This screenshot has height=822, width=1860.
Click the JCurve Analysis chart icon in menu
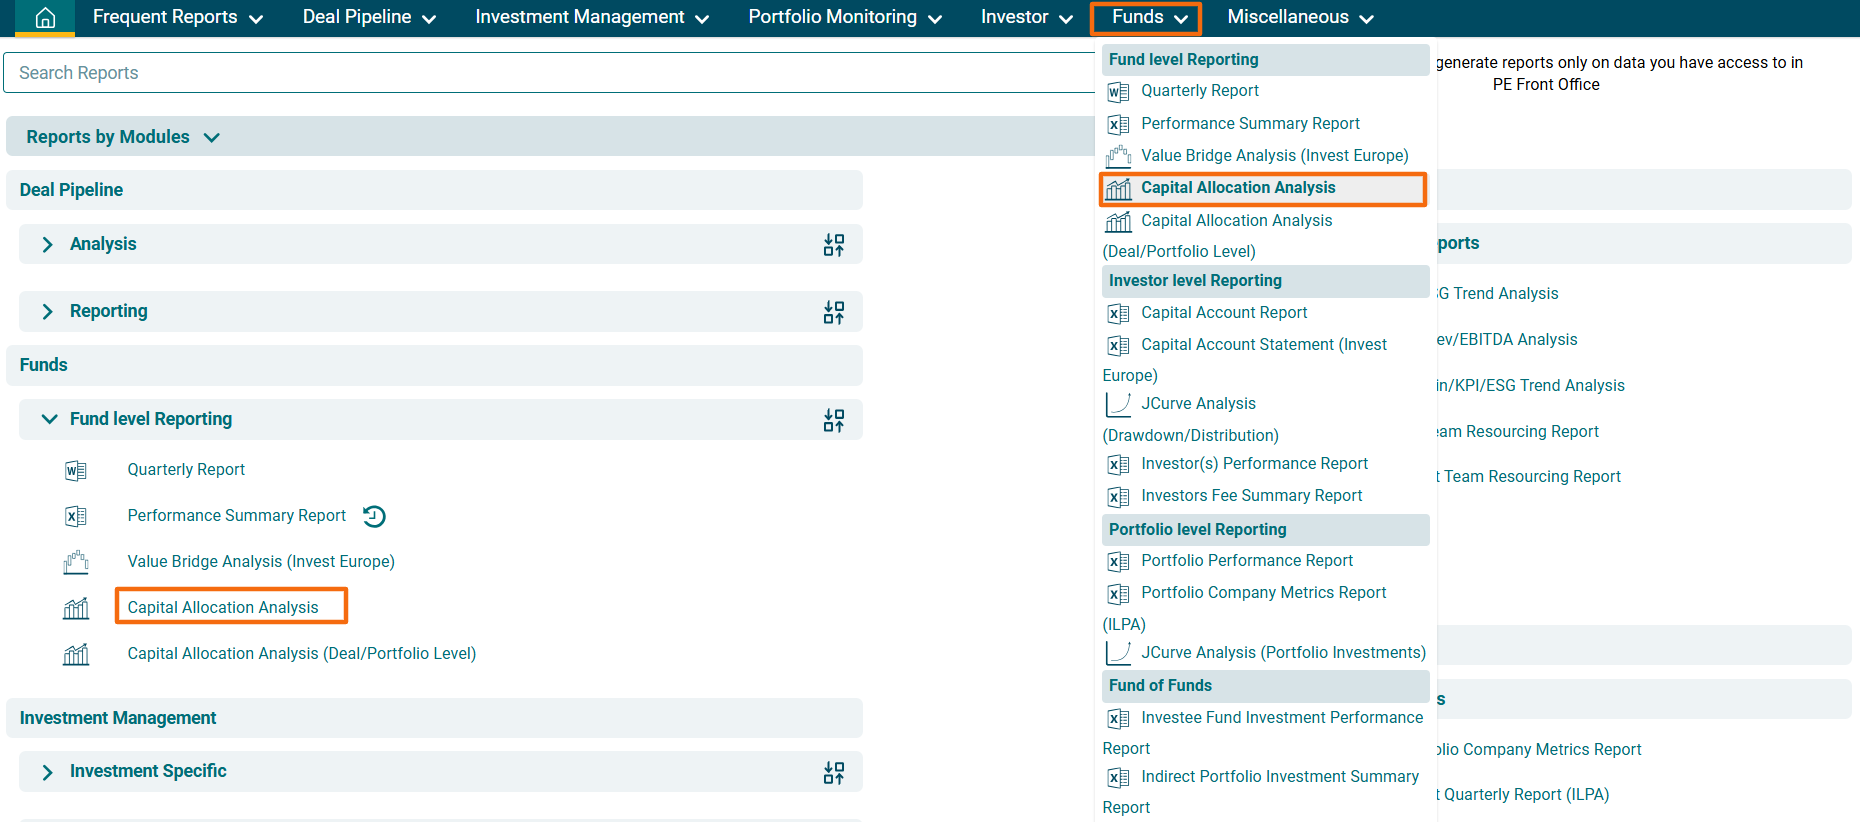pos(1118,404)
